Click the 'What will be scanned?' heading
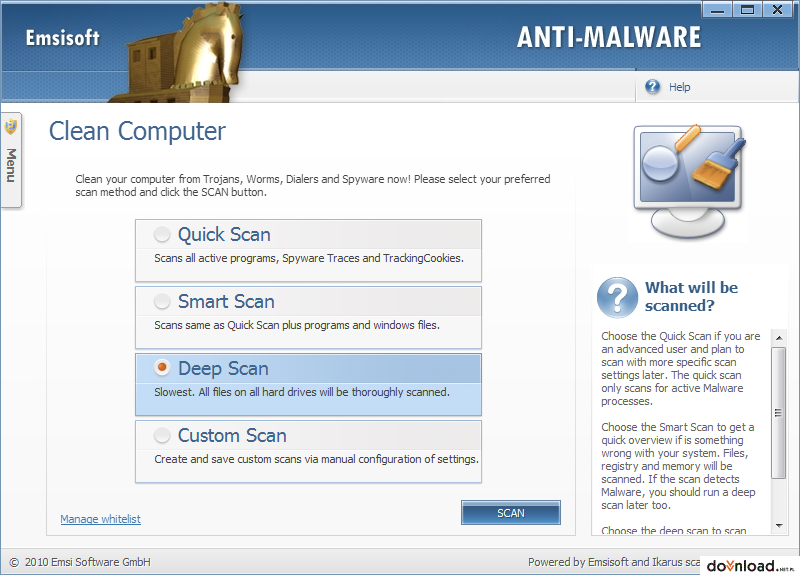This screenshot has width=800, height=575. click(x=691, y=296)
